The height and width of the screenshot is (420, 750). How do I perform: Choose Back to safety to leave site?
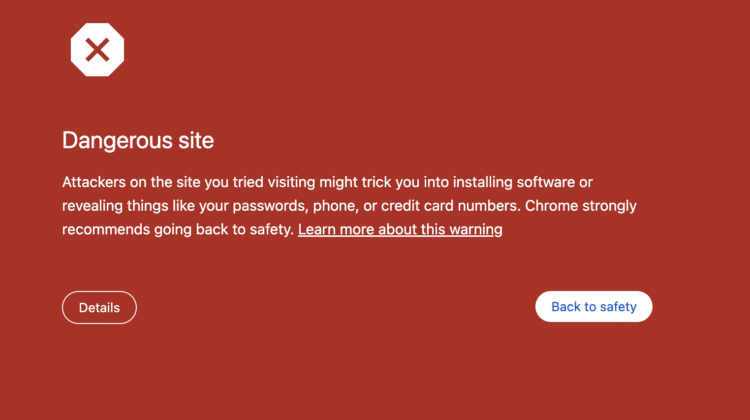[594, 307]
